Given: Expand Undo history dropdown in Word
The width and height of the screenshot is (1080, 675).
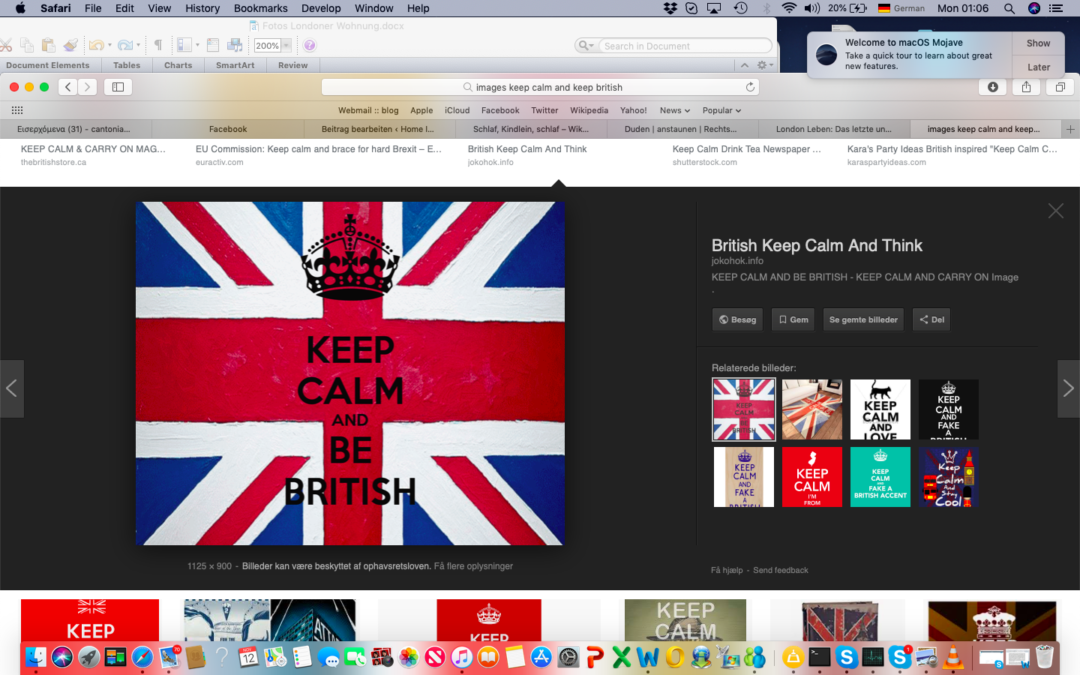Looking at the screenshot, I should [x=110, y=45].
